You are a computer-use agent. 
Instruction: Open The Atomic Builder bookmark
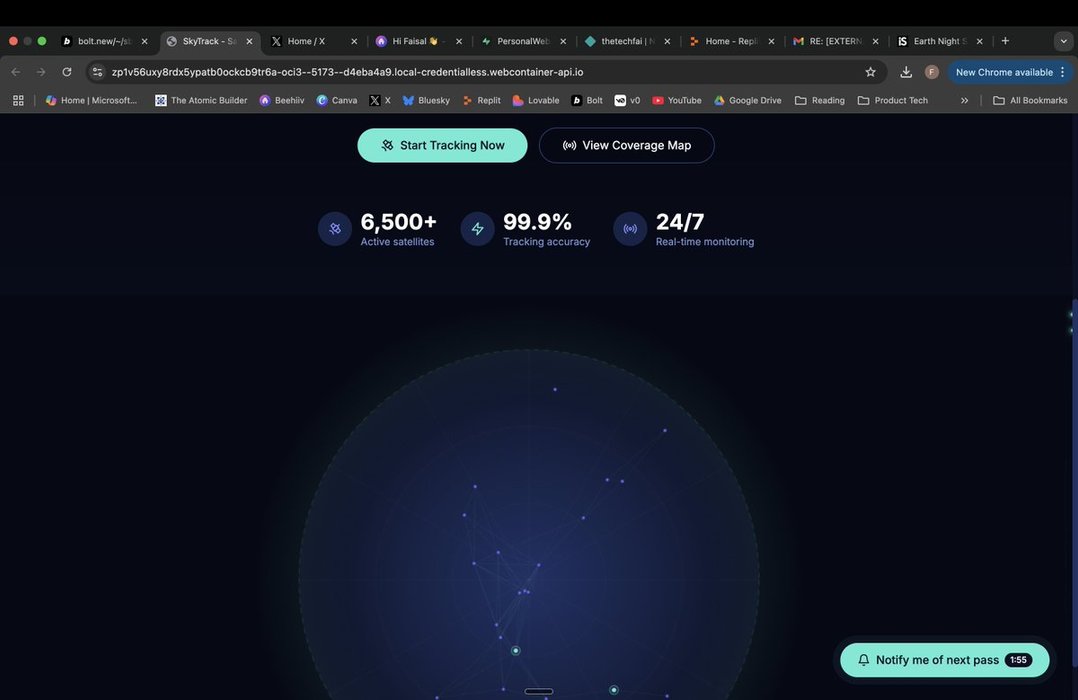click(201, 100)
